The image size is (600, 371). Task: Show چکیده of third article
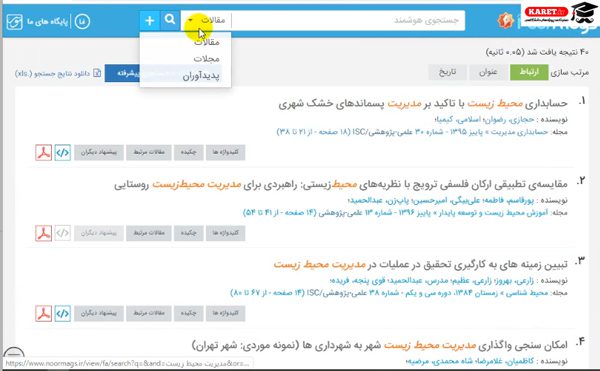pos(189,313)
